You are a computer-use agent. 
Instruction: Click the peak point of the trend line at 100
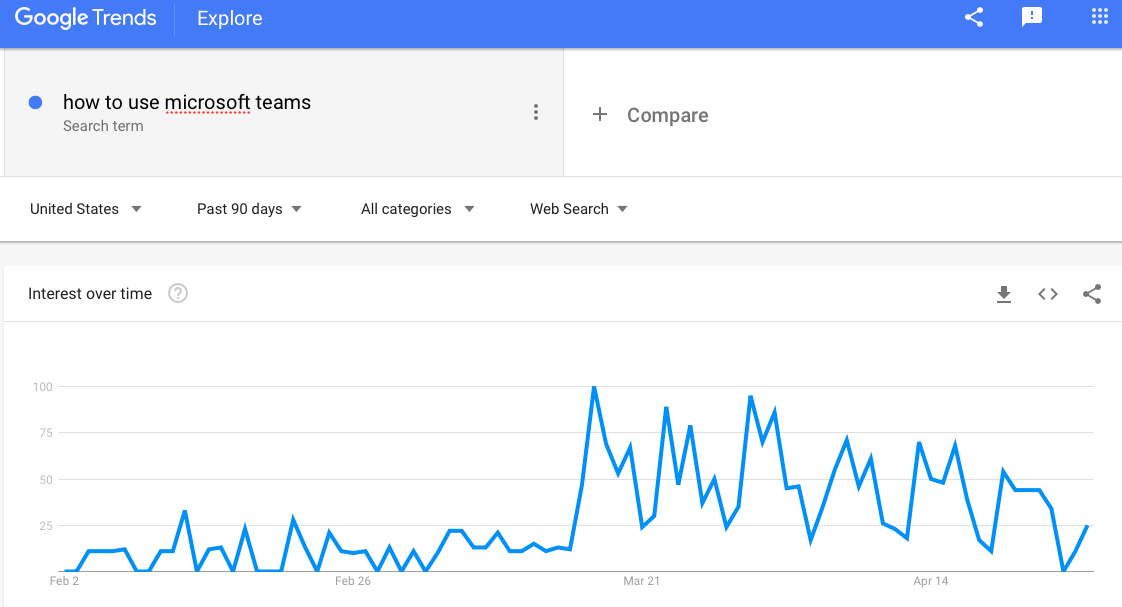click(x=594, y=387)
